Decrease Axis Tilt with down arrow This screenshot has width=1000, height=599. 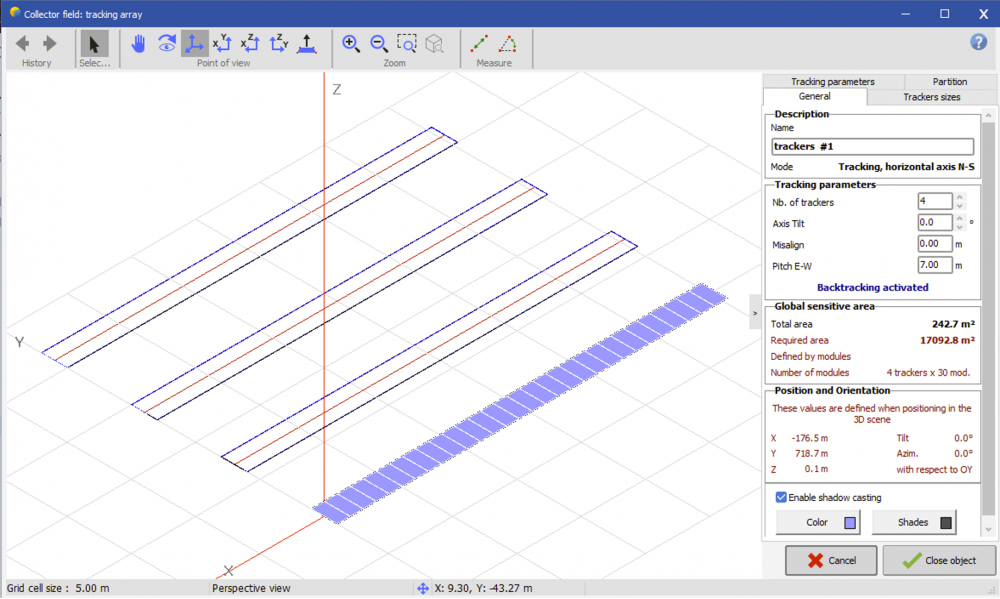[x=960, y=227]
